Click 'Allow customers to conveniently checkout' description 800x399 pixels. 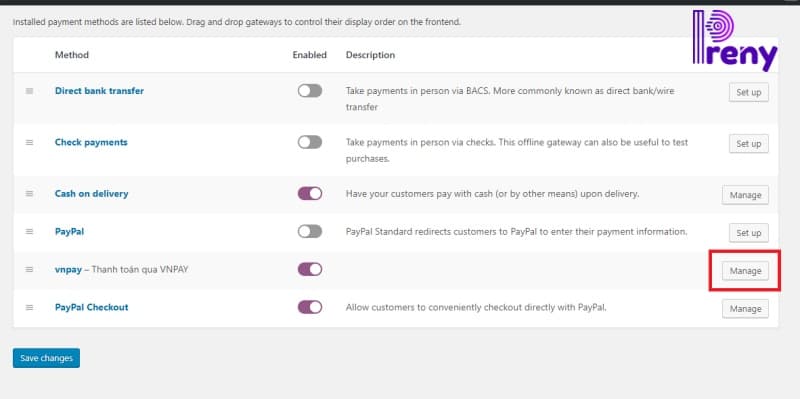click(x=476, y=308)
